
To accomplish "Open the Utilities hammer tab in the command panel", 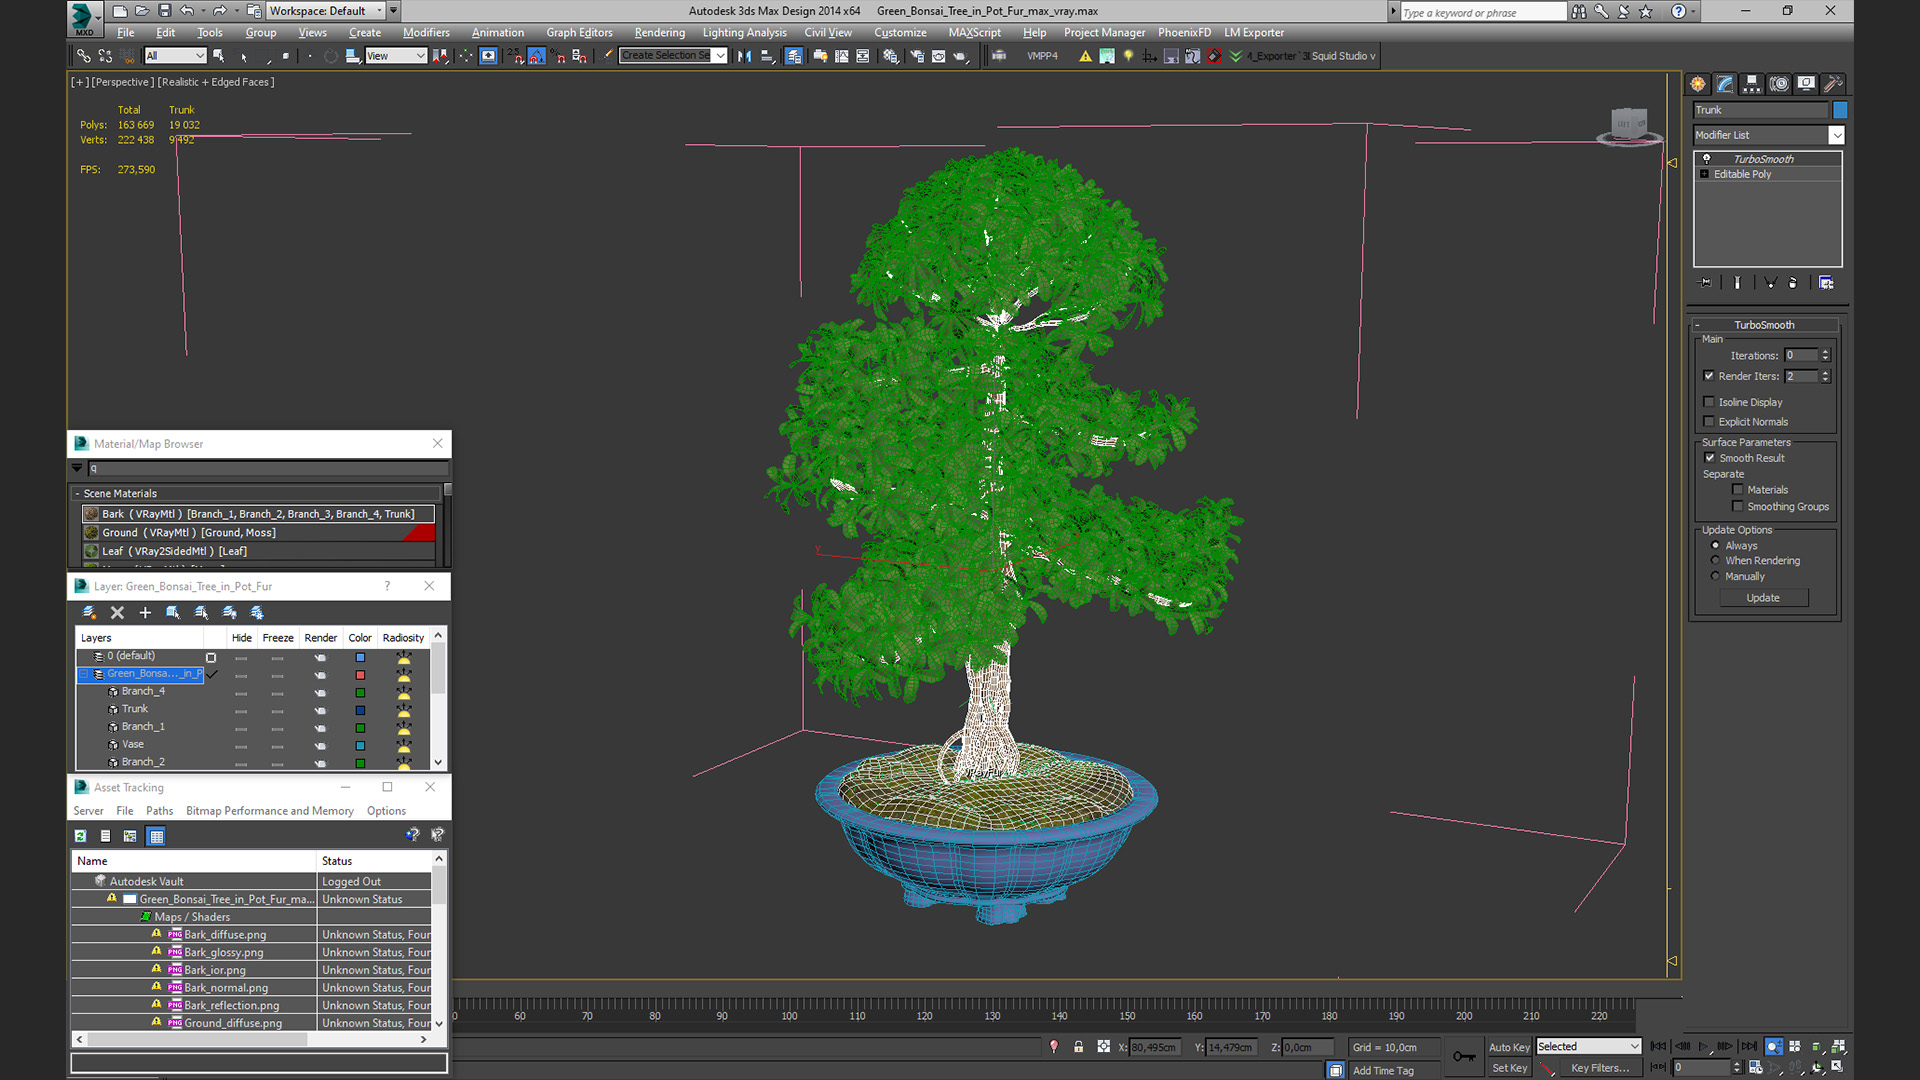I will 1833,84.
